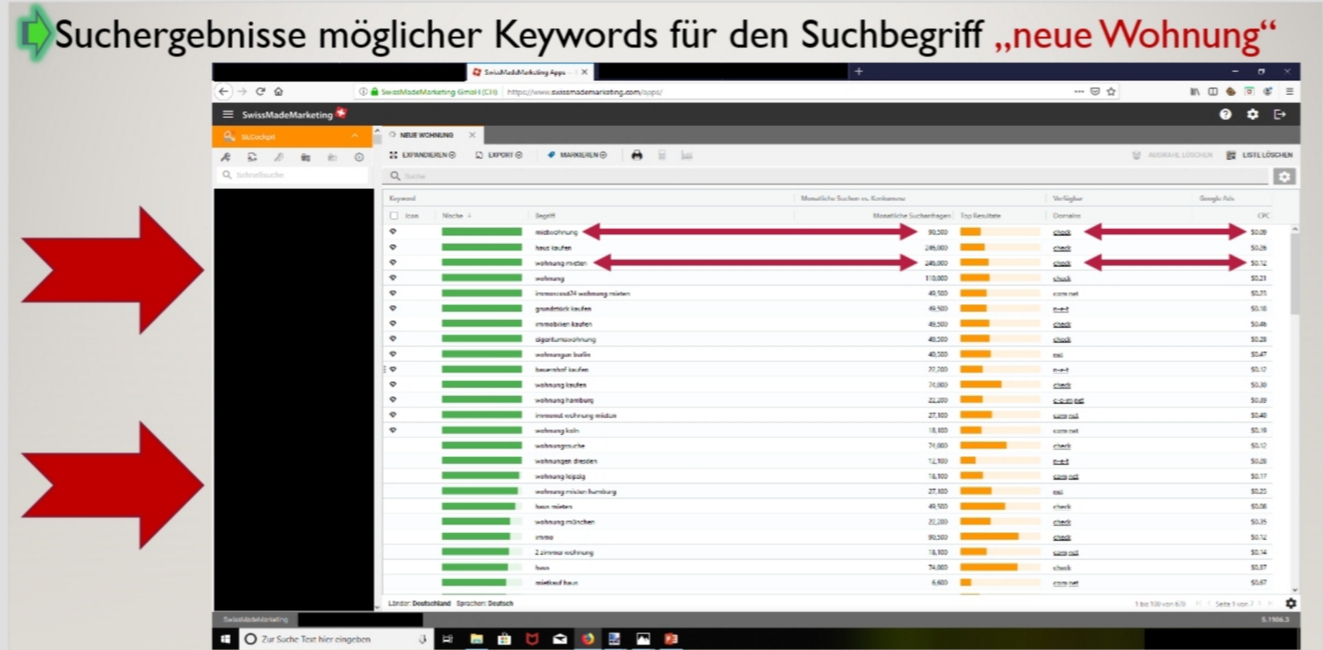Screen dimensions: 1323x650
Task: Open table settings gear beside search bar
Action: coord(1284,176)
